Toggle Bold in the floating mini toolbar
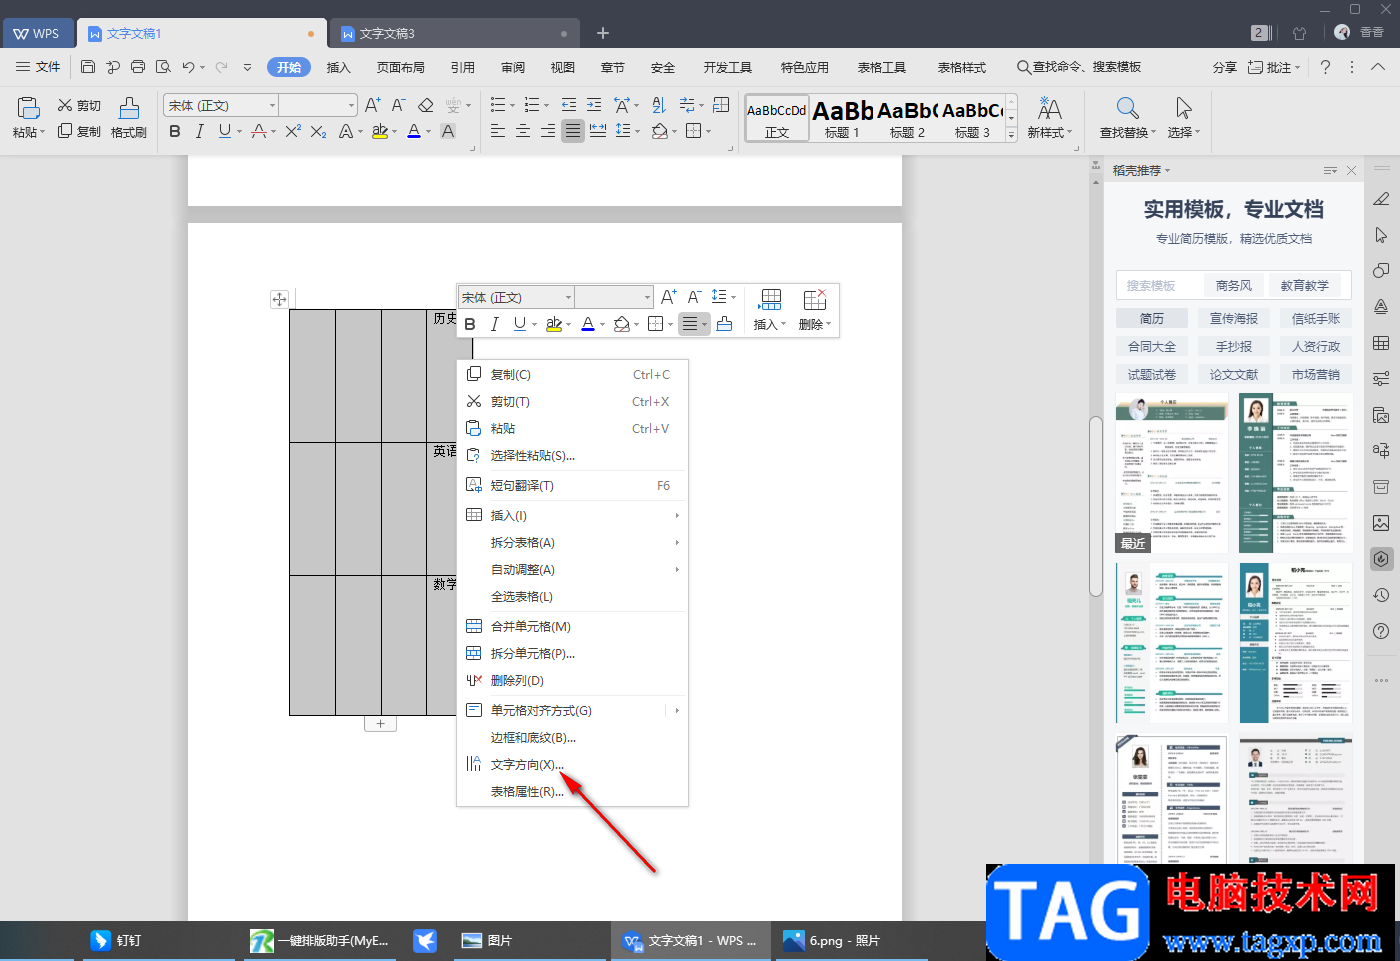Image resolution: width=1400 pixels, height=961 pixels. (470, 324)
